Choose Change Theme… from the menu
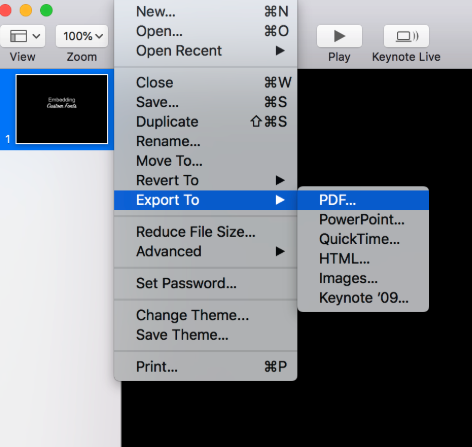The width and height of the screenshot is (472, 447). (205, 315)
